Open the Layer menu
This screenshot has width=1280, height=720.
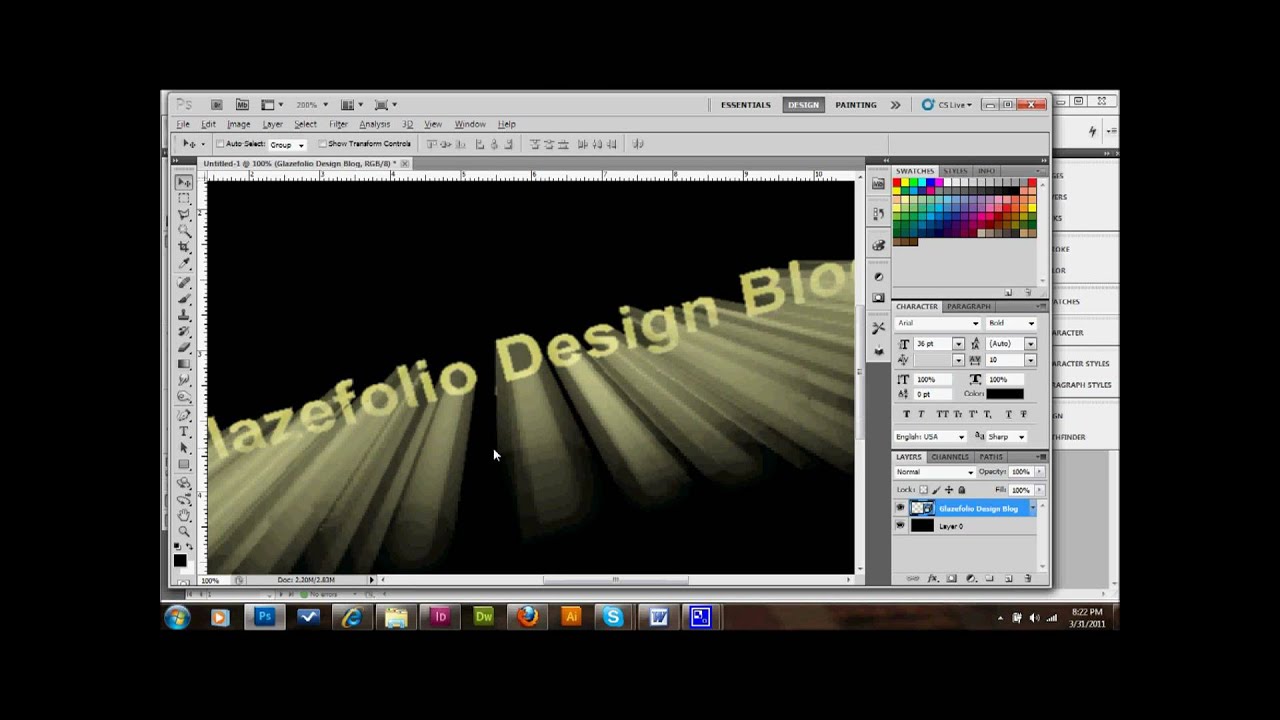click(272, 124)
